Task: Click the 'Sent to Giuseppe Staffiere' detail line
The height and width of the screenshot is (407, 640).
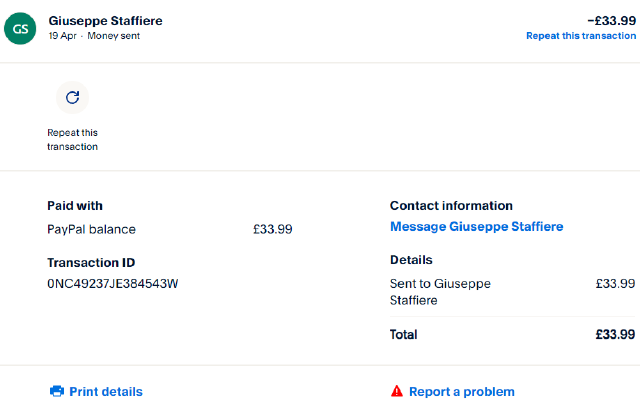Action: [440, 291]
